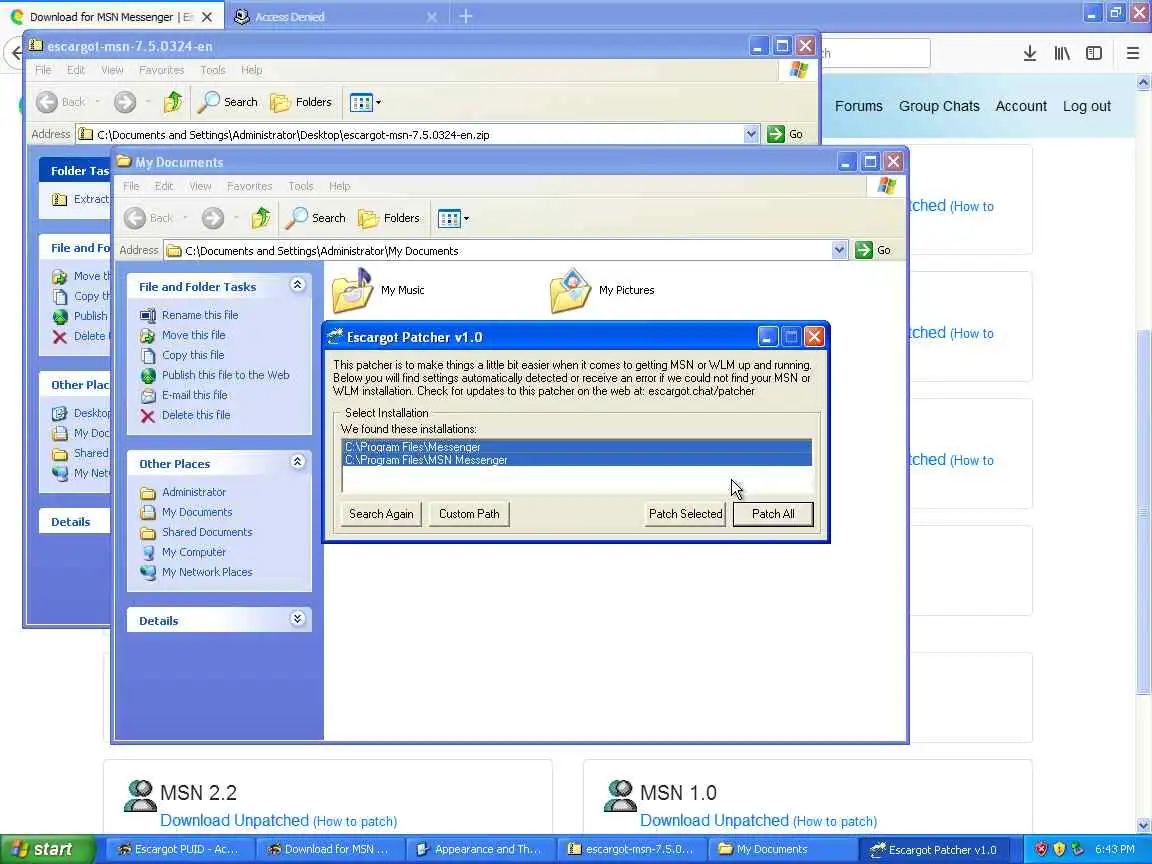Click Go button in escargot-msn window
The height and width of the screenshot is (864, 1152).
[785, 134]
